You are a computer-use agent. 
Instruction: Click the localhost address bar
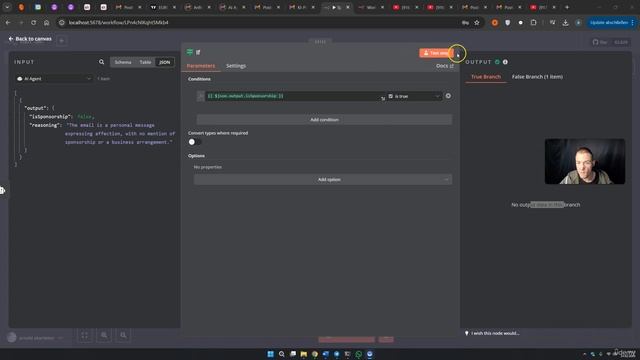(261, 22)
